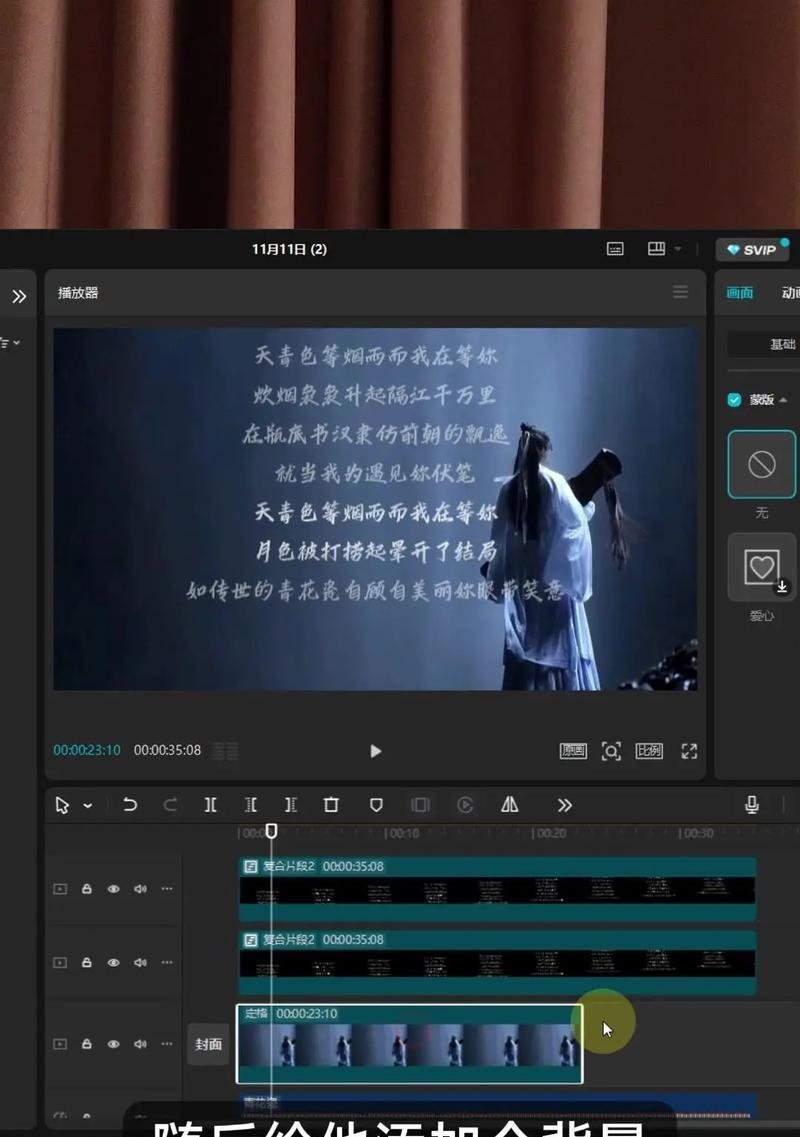The height and width of the screenshot is (1137, 800).
Task: Click the 00:10 mark on timeline ruler
Action: 402,833
